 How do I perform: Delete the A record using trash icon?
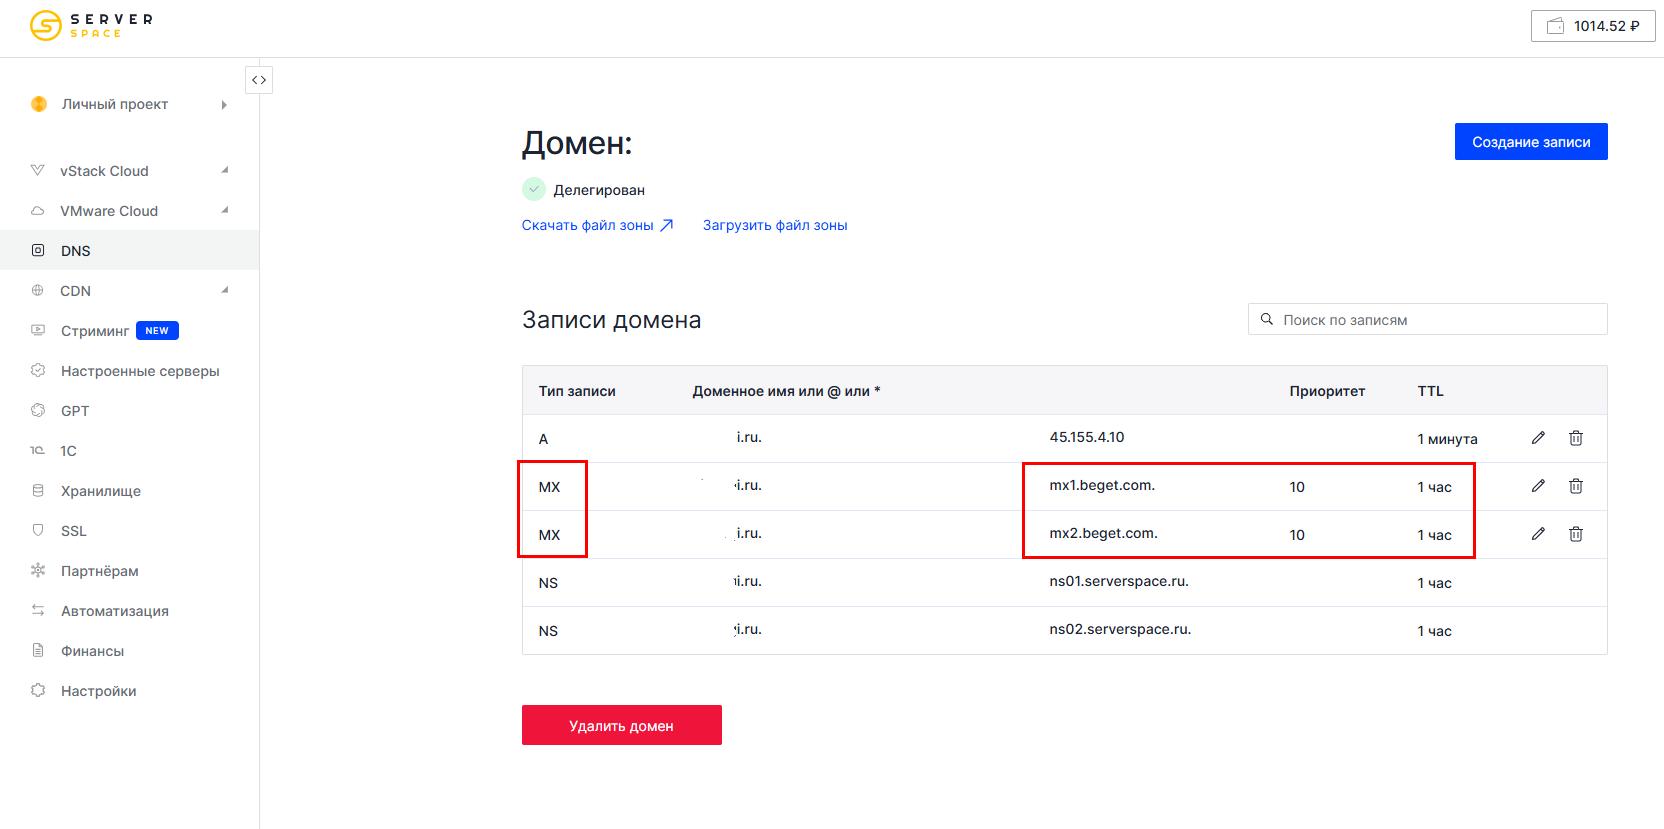[1575, 438]
